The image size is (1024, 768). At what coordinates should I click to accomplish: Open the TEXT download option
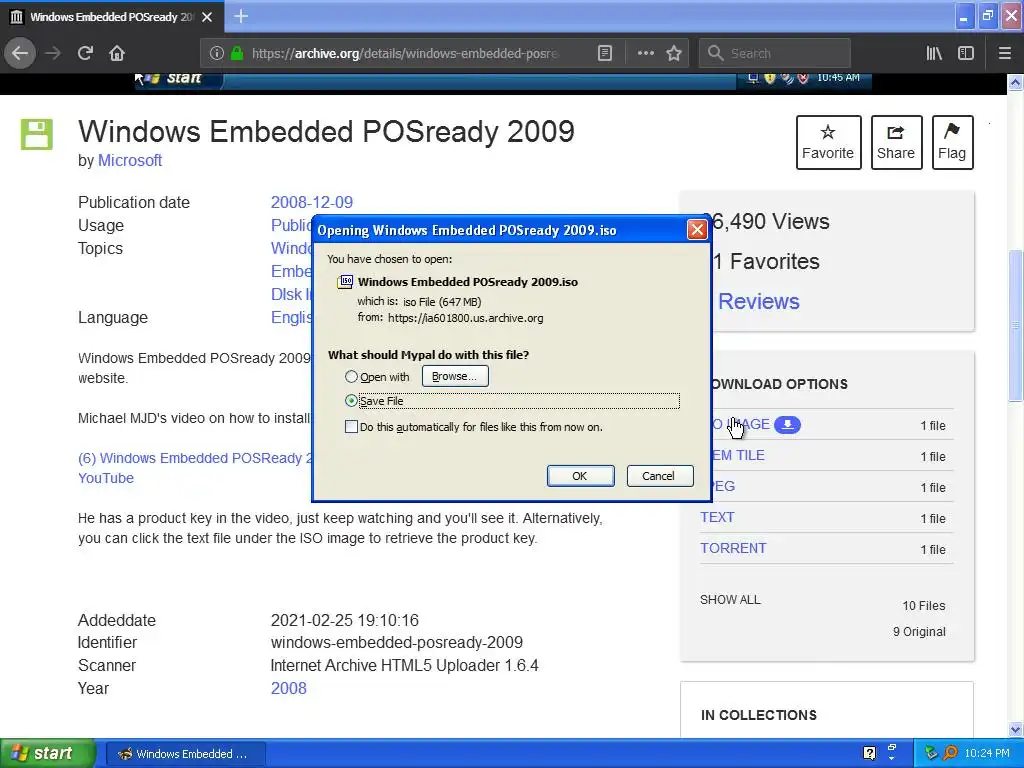pyautogui.click(x=717, y=517)
